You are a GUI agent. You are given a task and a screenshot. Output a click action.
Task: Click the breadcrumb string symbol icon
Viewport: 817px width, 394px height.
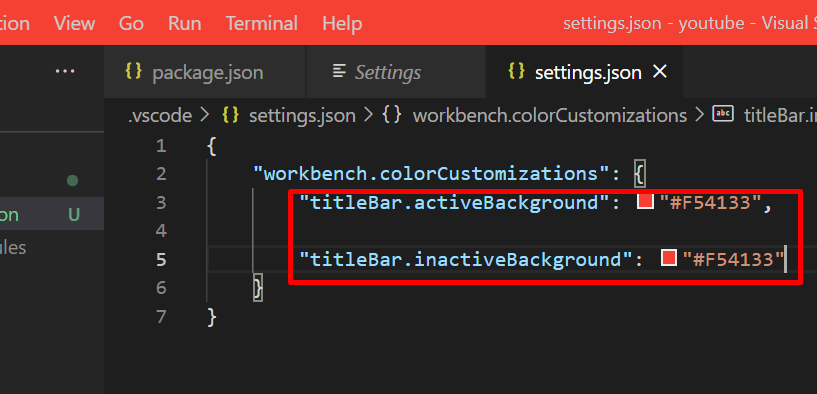pyautogui.click(x=723, y=114)
